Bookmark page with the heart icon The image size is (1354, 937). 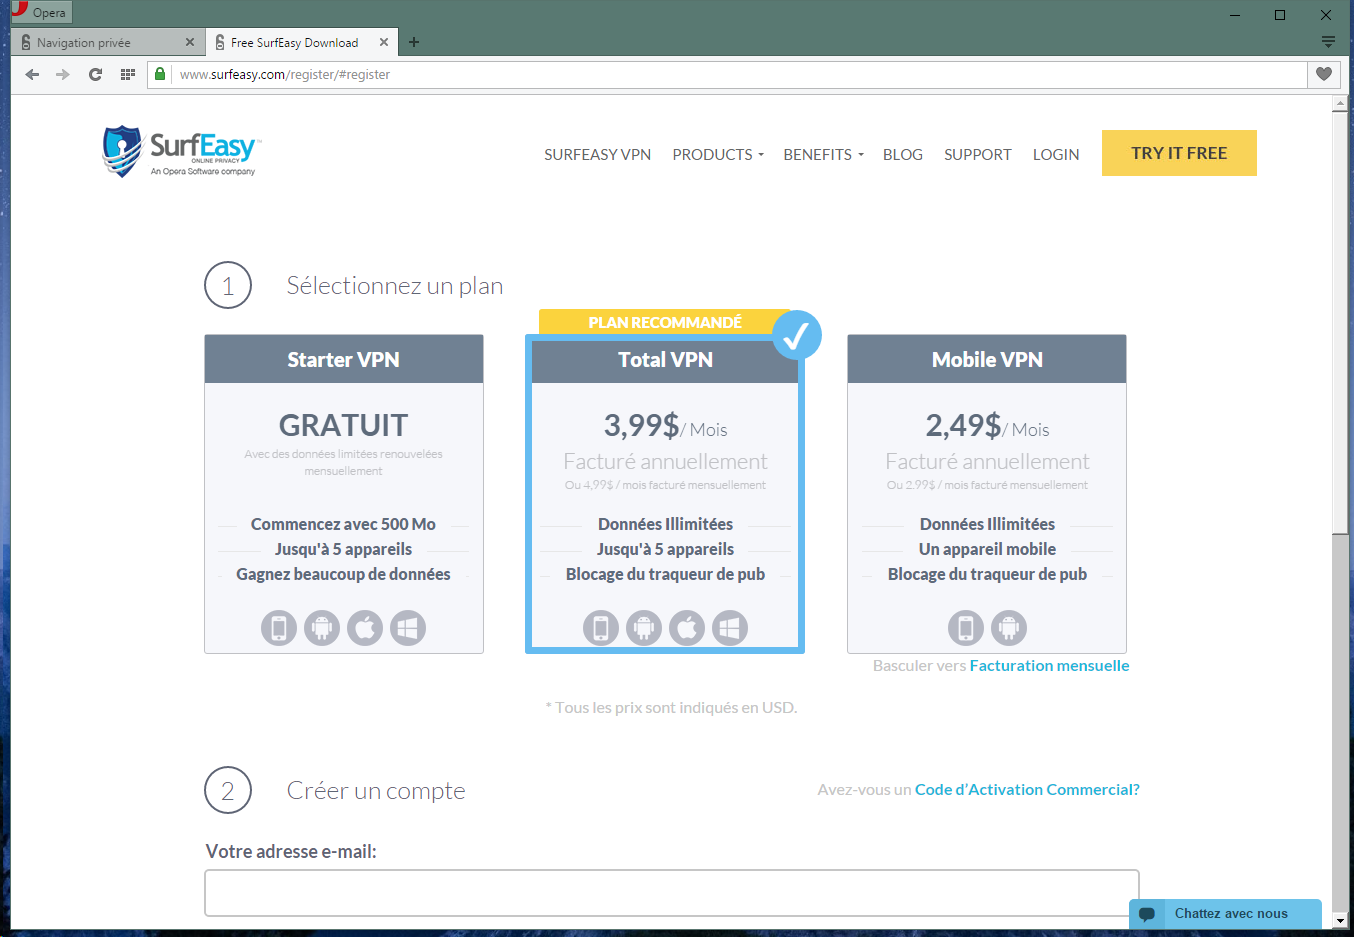(1323, 74)
